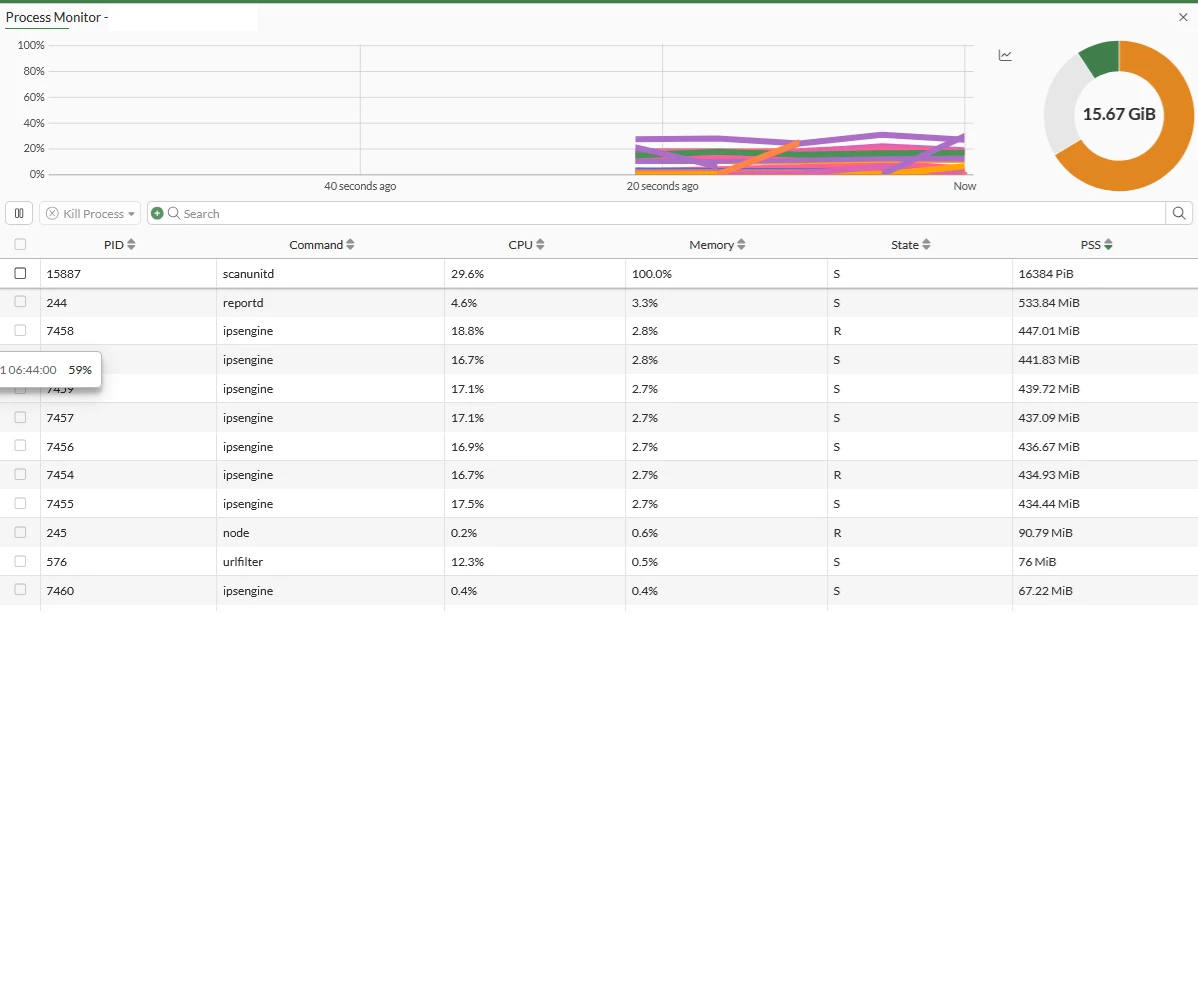The width and height of the screenshot is (1198, 981).
Task: Check the ipsengine process 7455
Action: pos(20,503)
